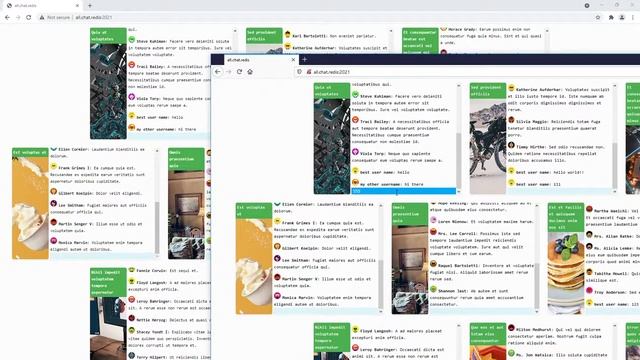Viewport: 640px width, 360px height.
Task: Focus the Chrome address bar
Action: pos(318,17)
